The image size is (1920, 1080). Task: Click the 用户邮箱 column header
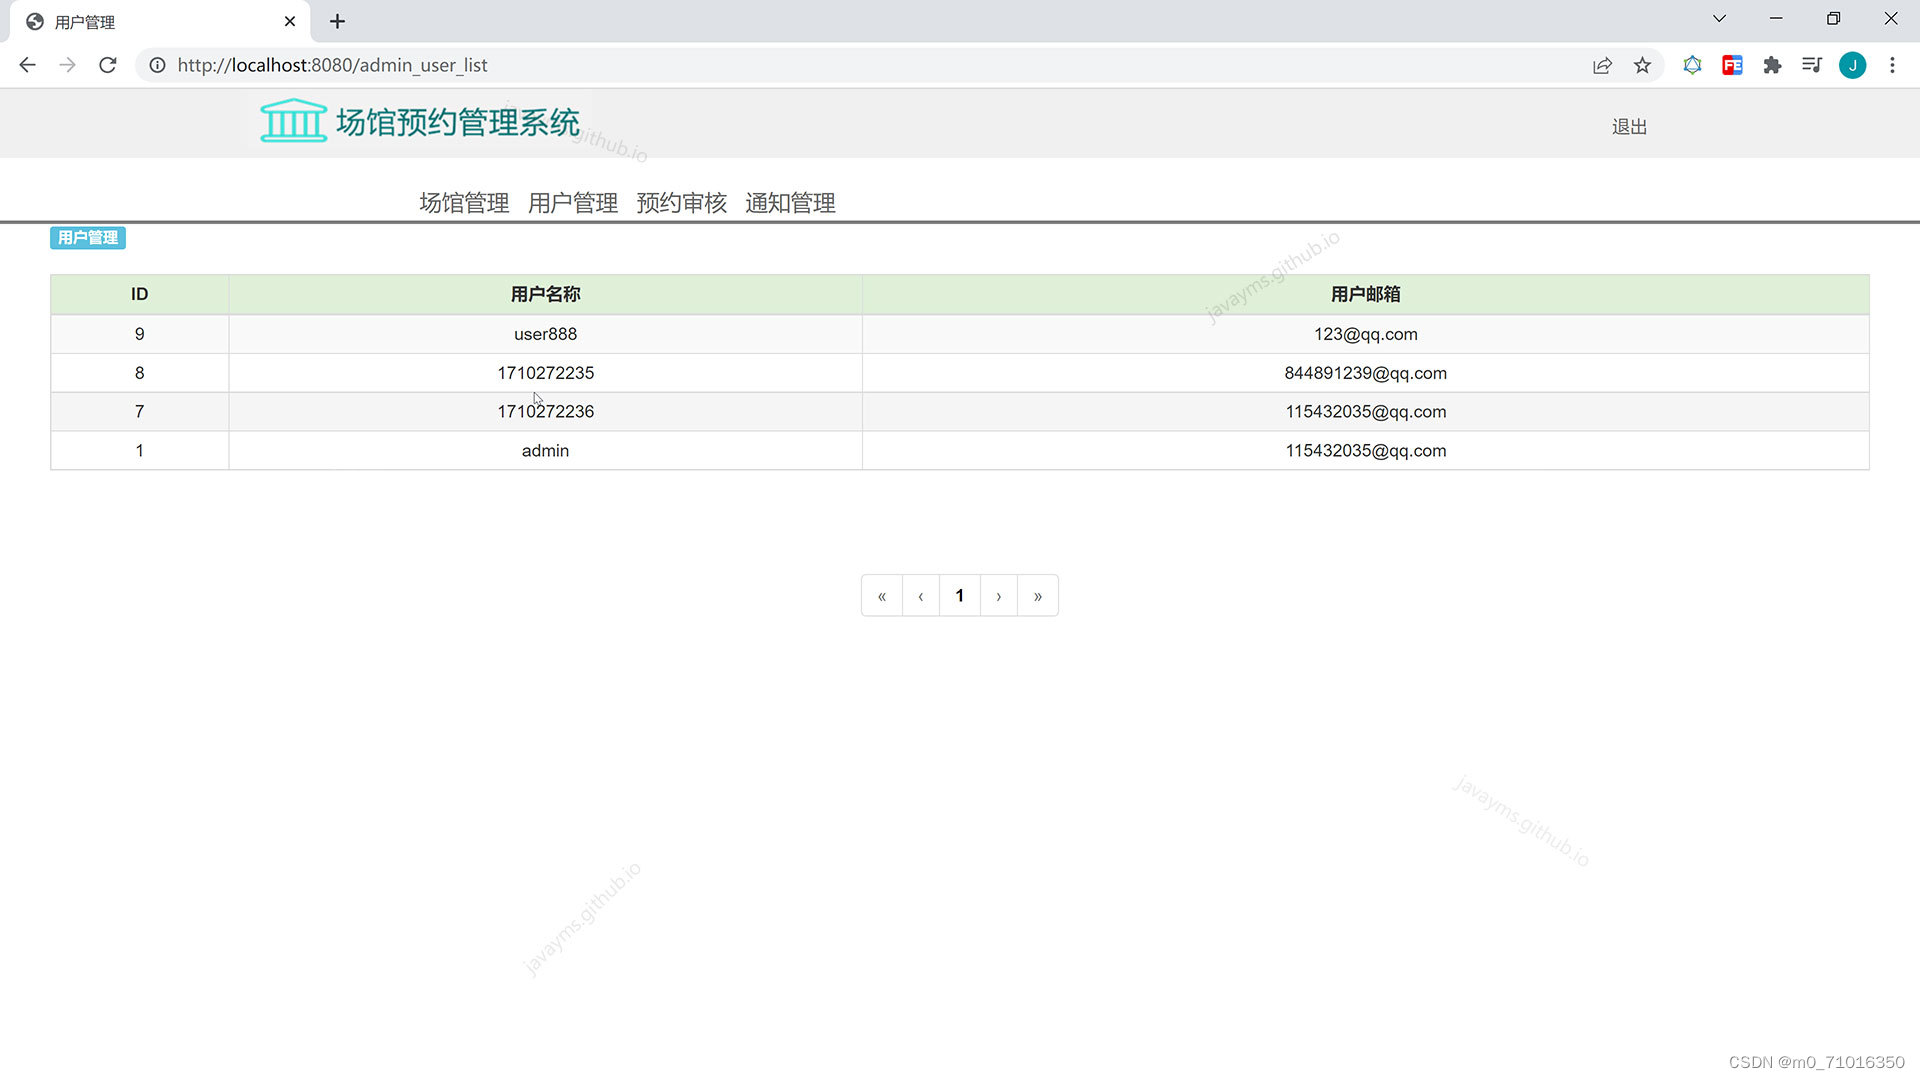1366,294
